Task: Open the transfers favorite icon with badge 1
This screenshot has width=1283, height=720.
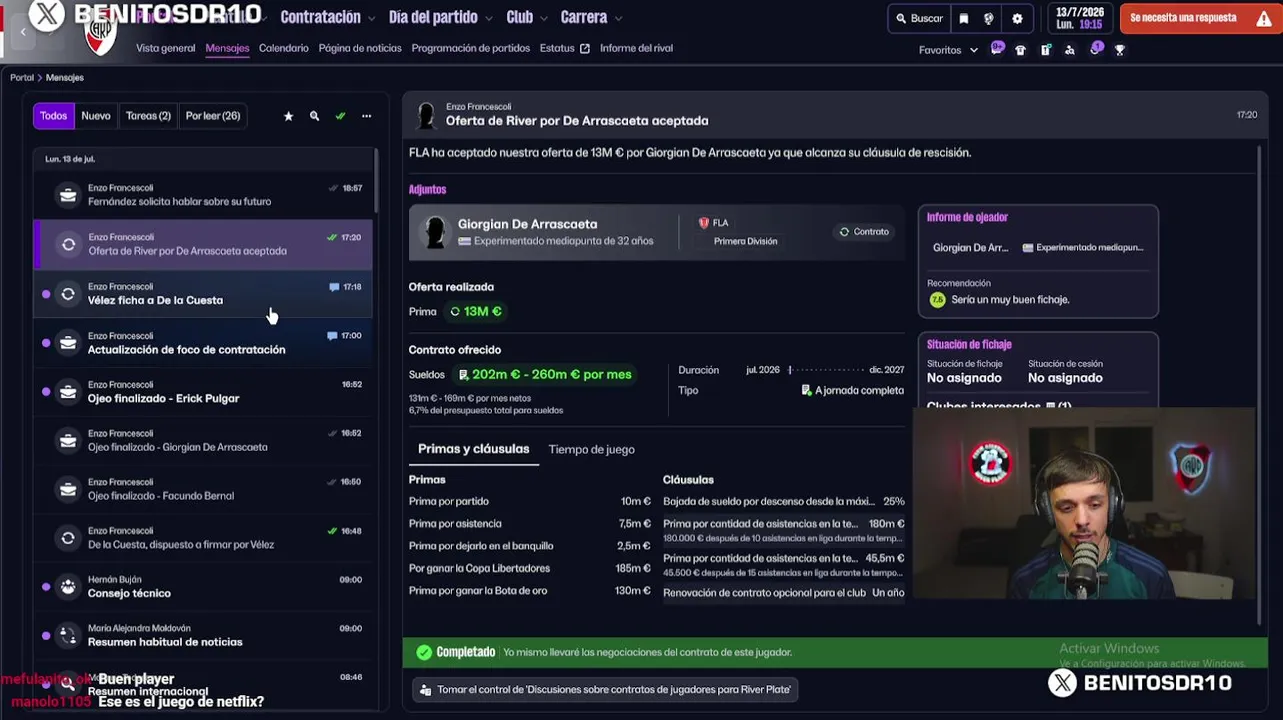Action: pos(1096,49)
